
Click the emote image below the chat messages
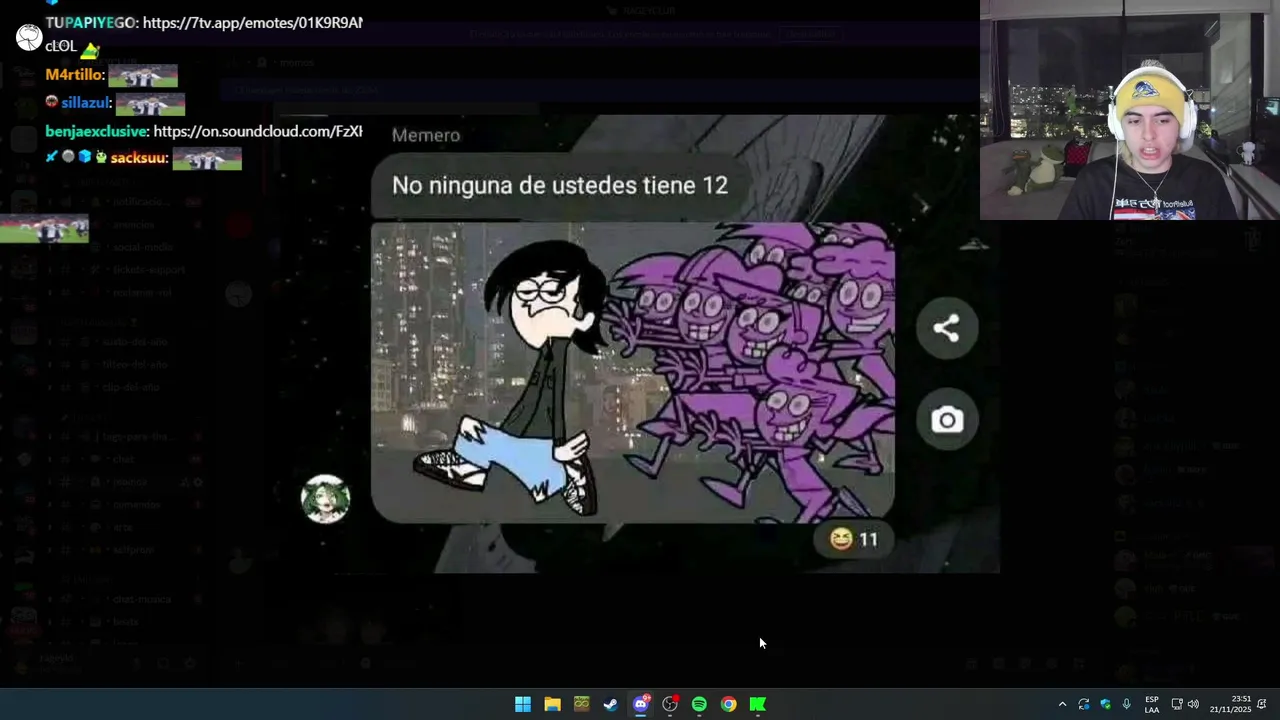point(44,229)
